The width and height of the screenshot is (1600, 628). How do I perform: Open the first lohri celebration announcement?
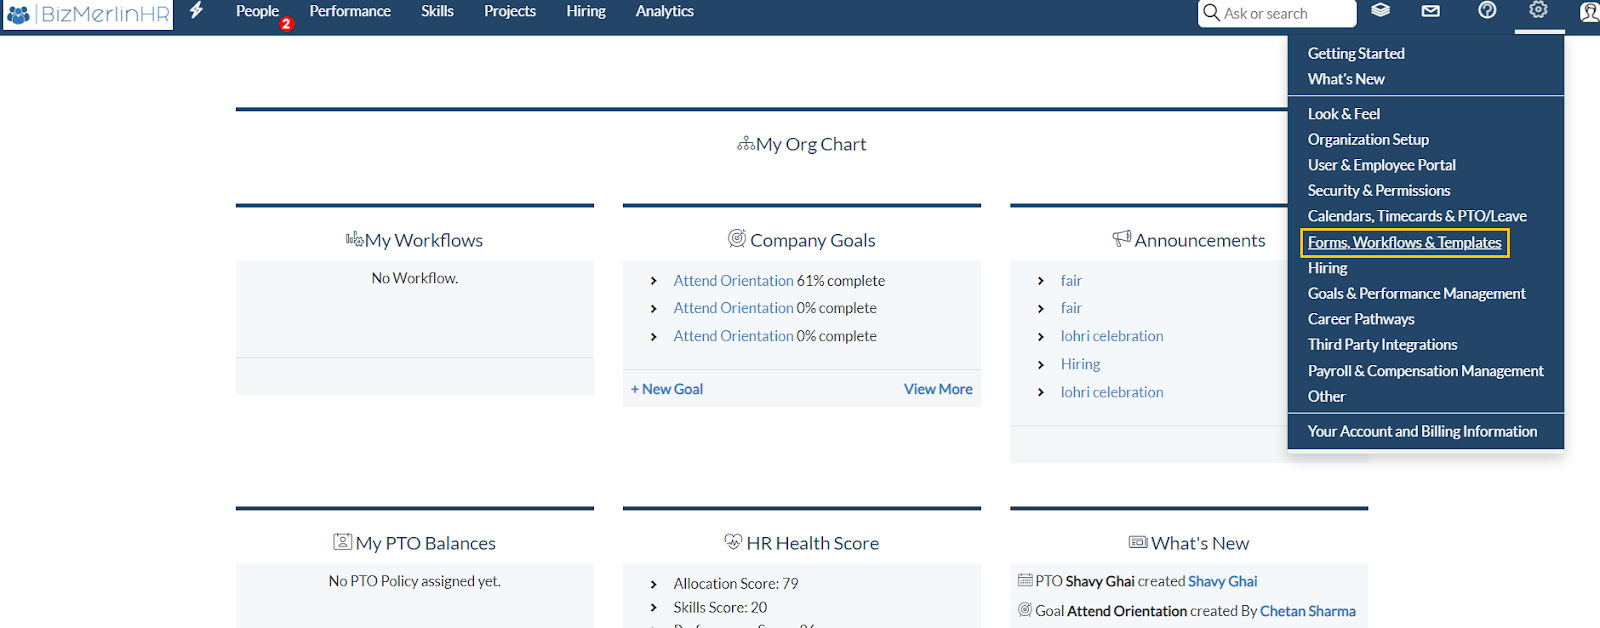point(1112,337)
